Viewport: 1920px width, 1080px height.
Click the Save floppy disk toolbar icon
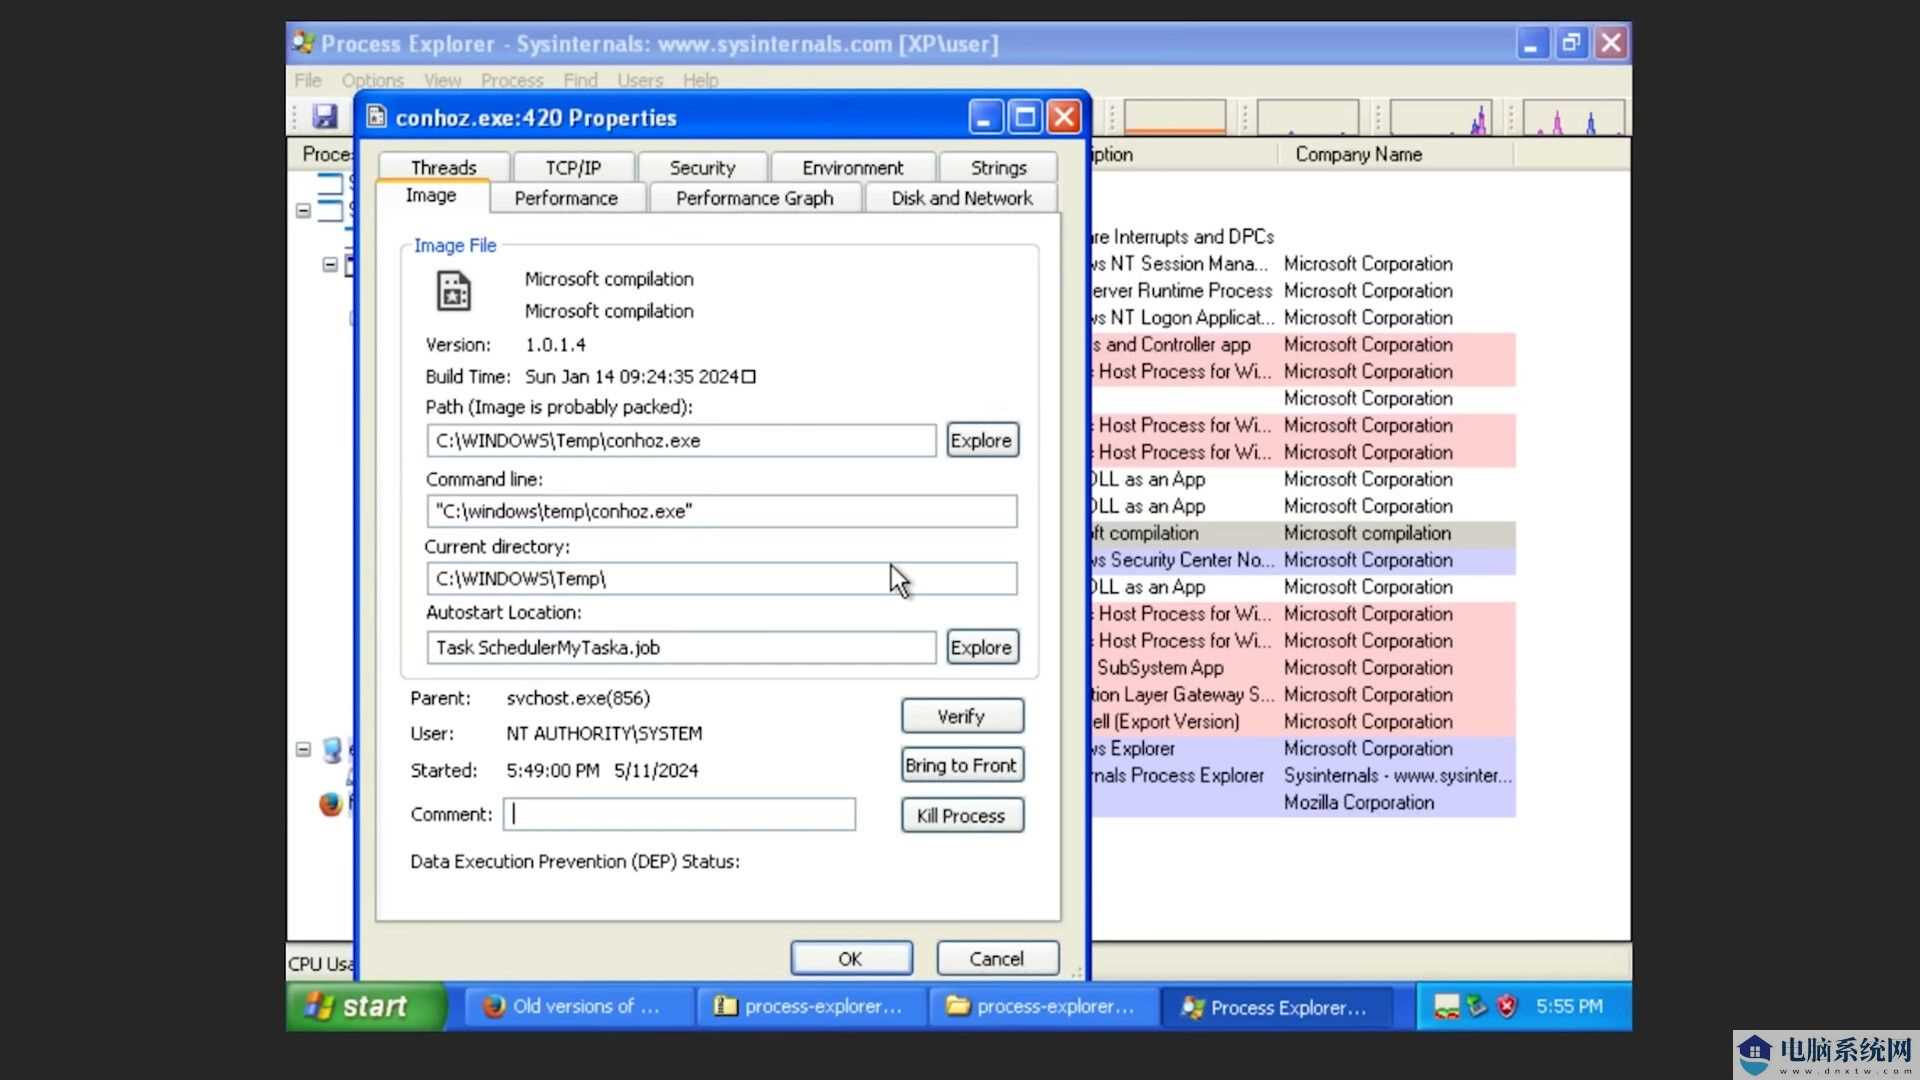(x=324, y=117)
